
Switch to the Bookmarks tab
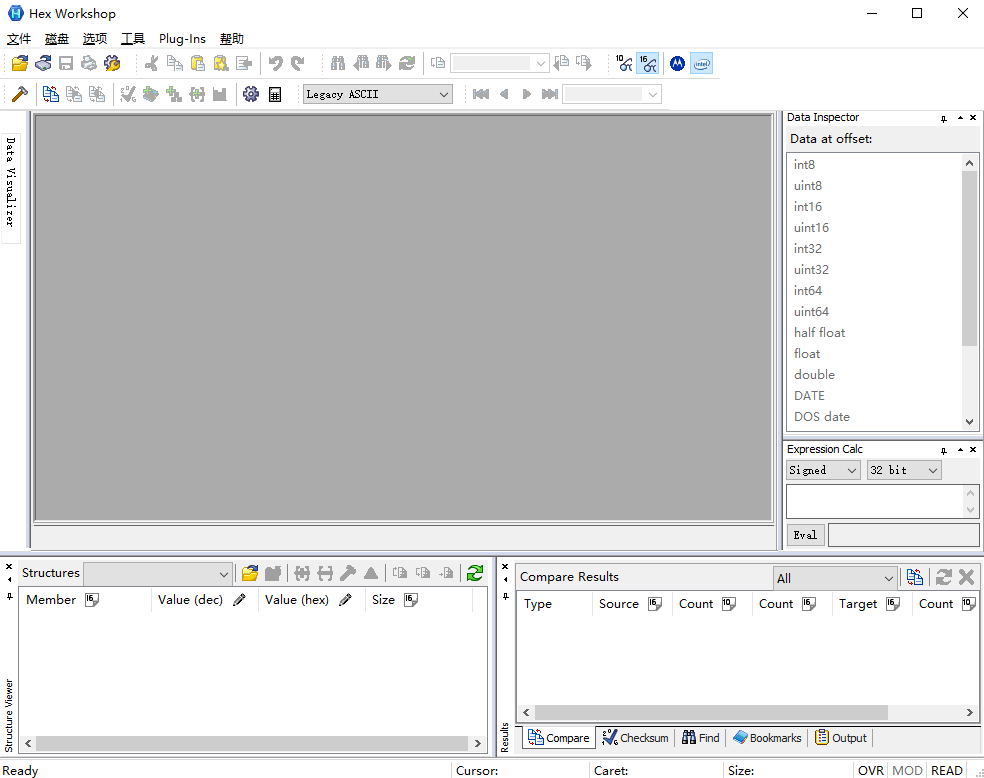[x=767, y=738]
